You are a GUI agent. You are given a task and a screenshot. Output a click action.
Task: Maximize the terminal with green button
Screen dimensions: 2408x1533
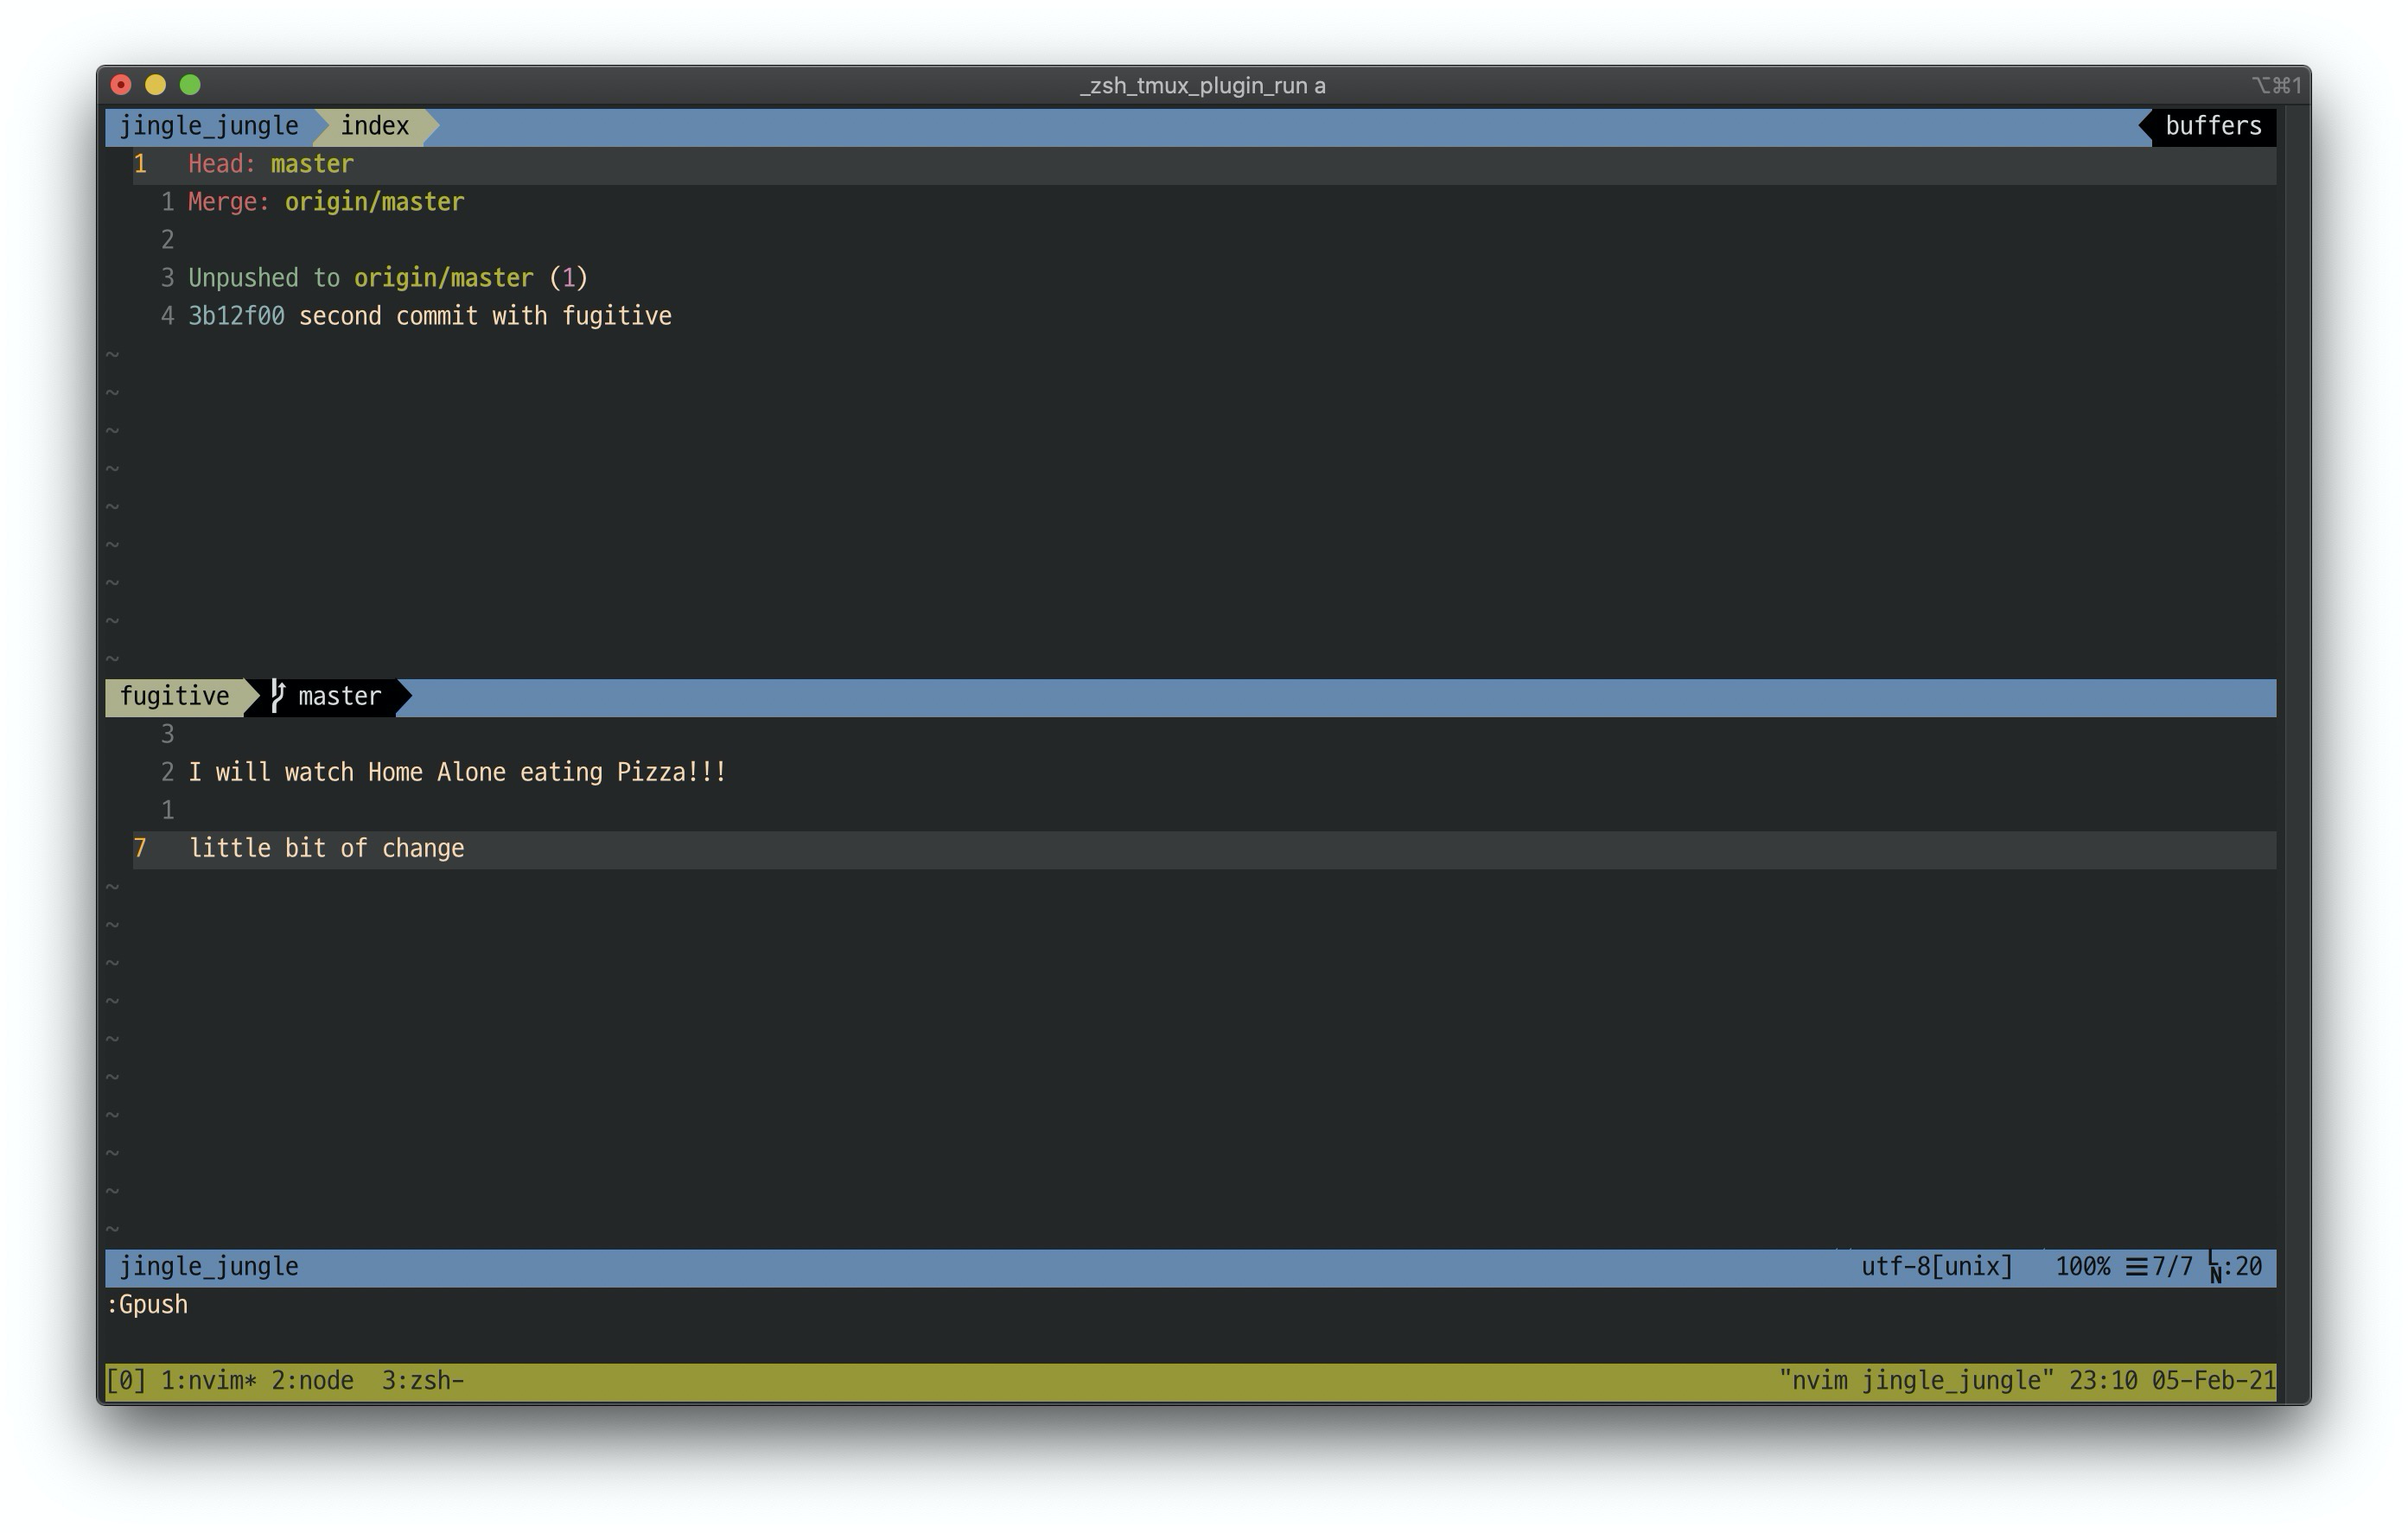(190, 85)
